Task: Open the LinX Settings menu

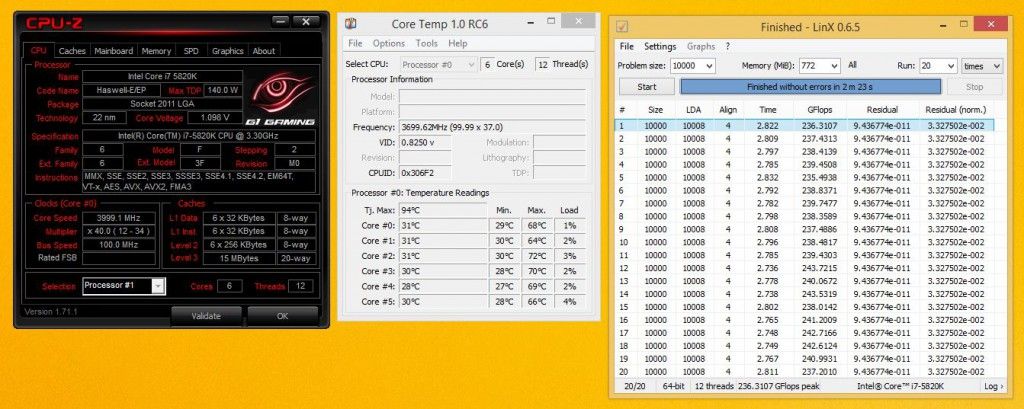Action: (660, 46)
